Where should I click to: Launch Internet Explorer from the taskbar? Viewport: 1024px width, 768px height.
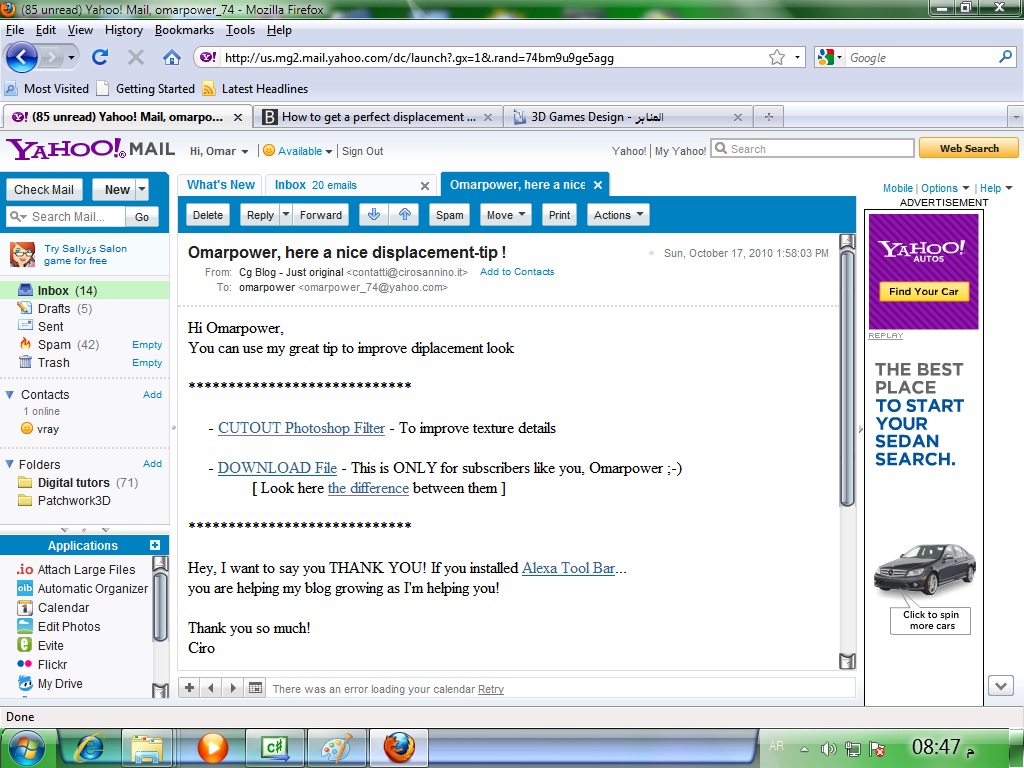pyautogui.click(x=89, y=748)
